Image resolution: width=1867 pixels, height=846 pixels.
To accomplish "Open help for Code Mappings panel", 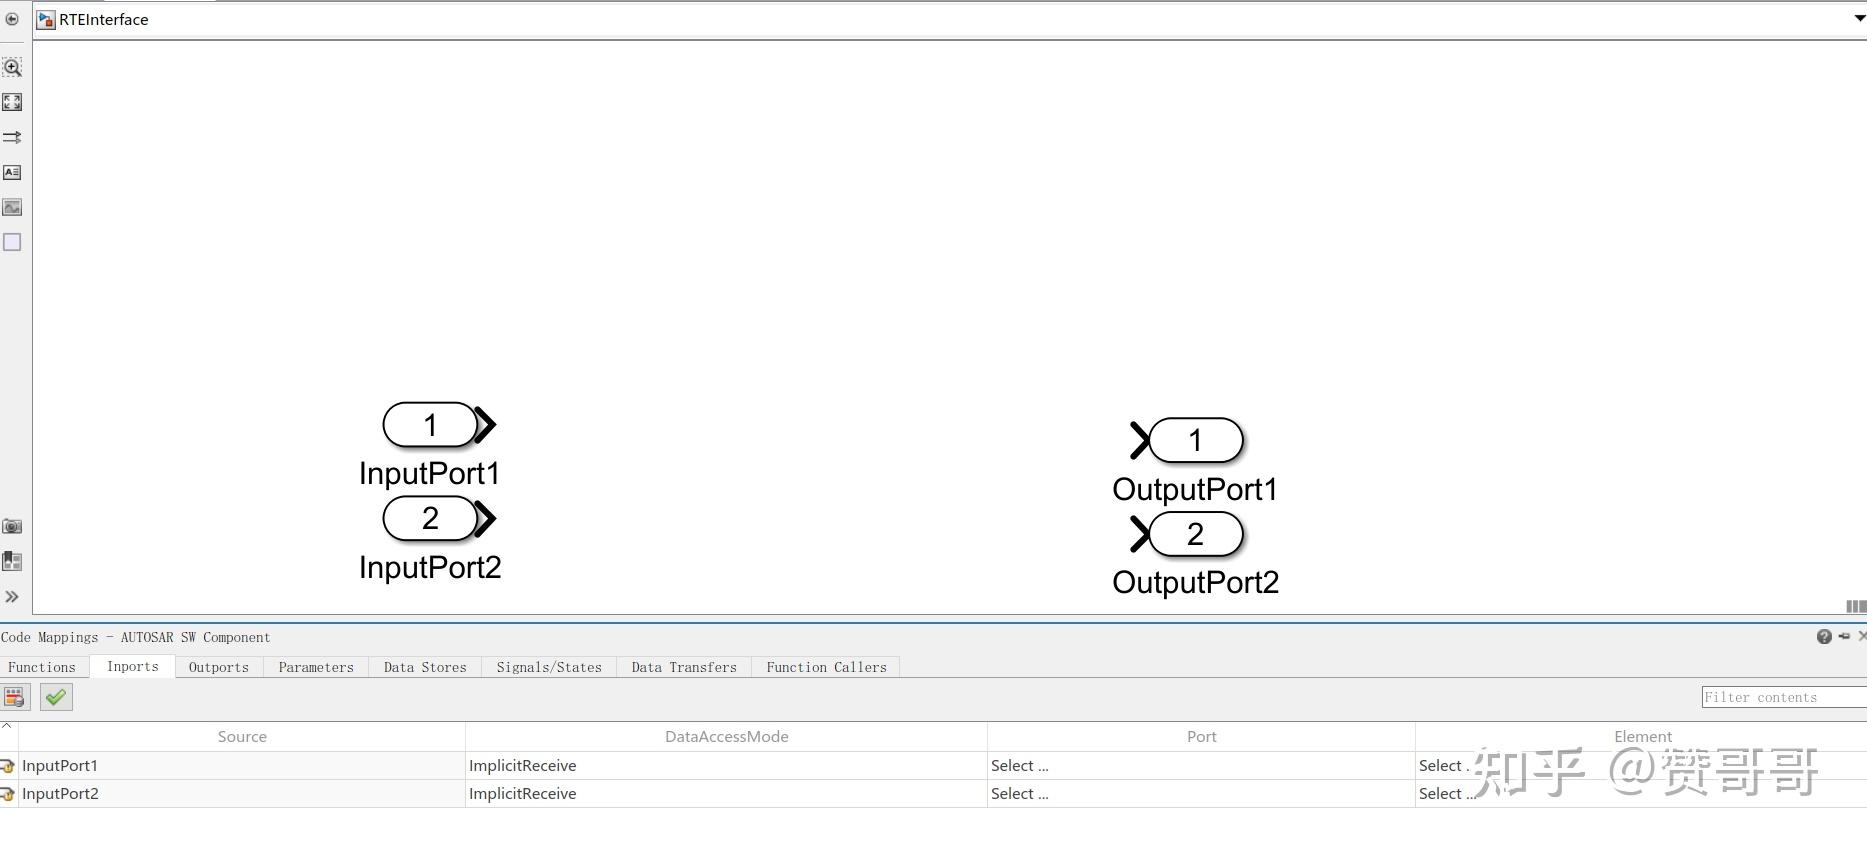I will pos(1824,637).
